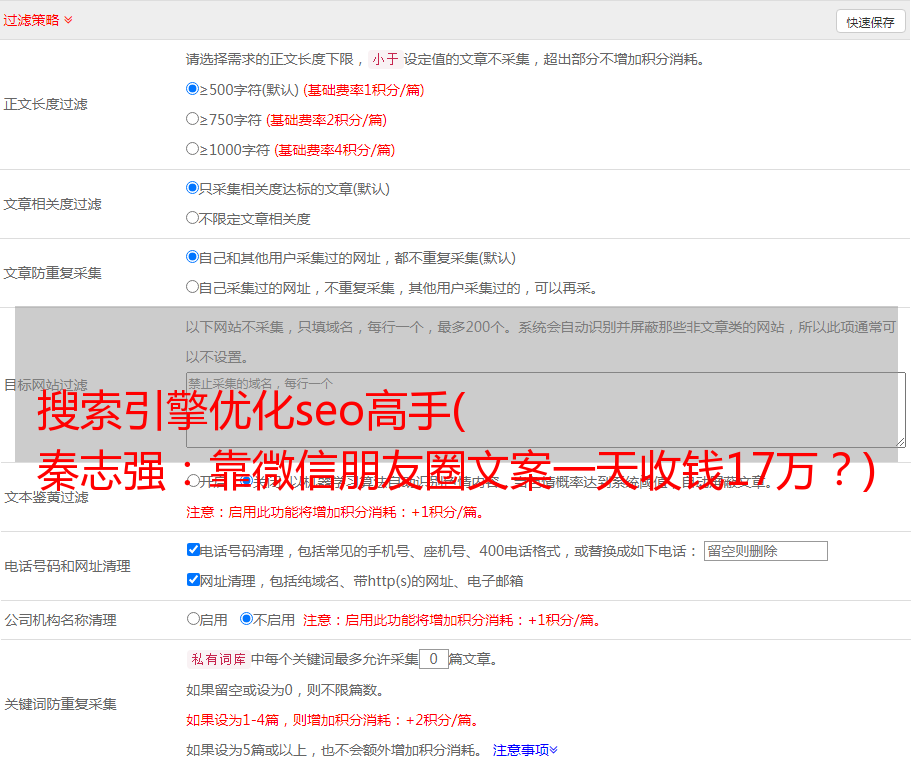Click the 电话号码和网址清理 row label
This screenshot has height=768, width=912.
[x=67, y=566]
